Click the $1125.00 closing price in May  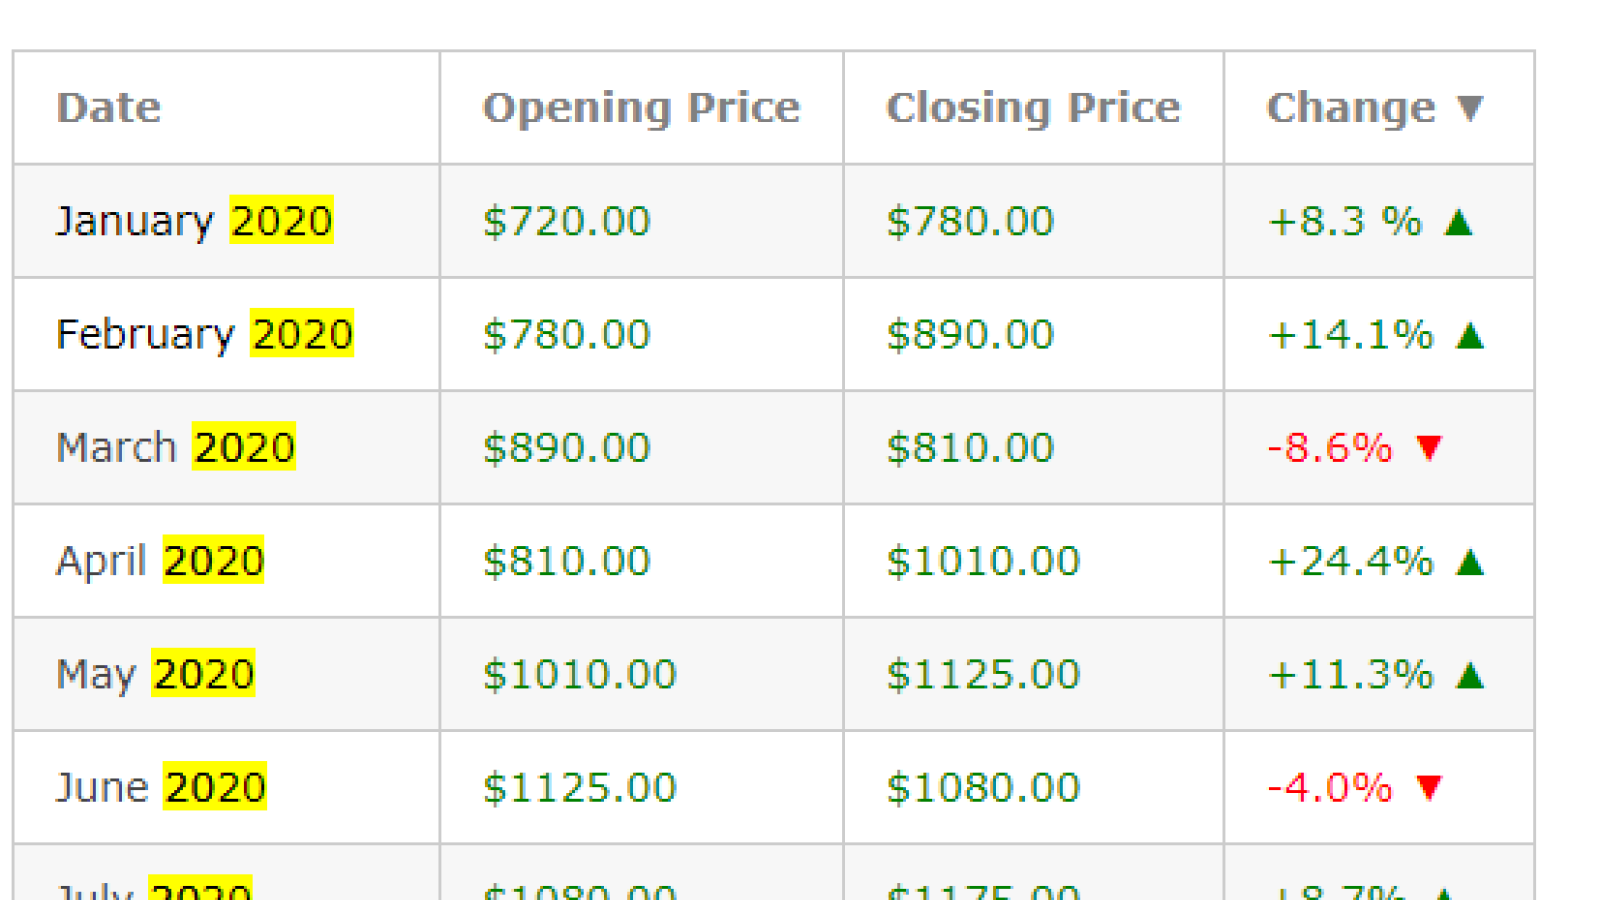[x=983, y=674]
